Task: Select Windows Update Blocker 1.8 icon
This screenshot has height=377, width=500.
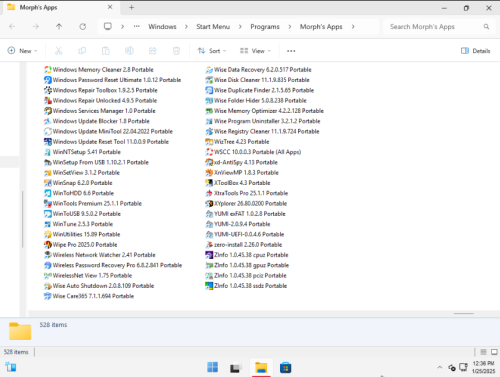Action: tap(48, 121)
